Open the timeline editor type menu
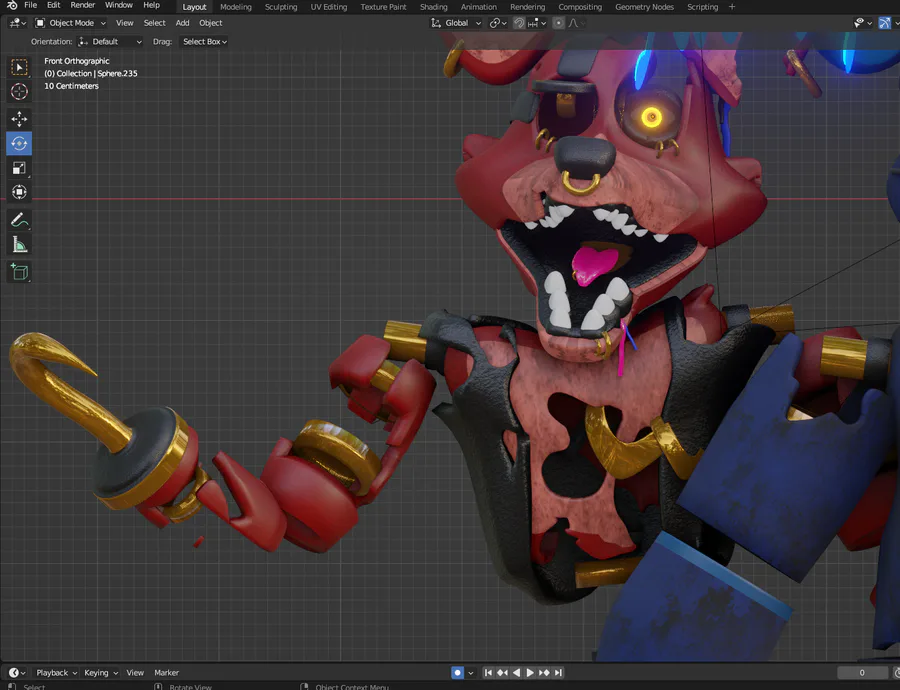This screenshot has width=900, height=690. click(17, 673)
